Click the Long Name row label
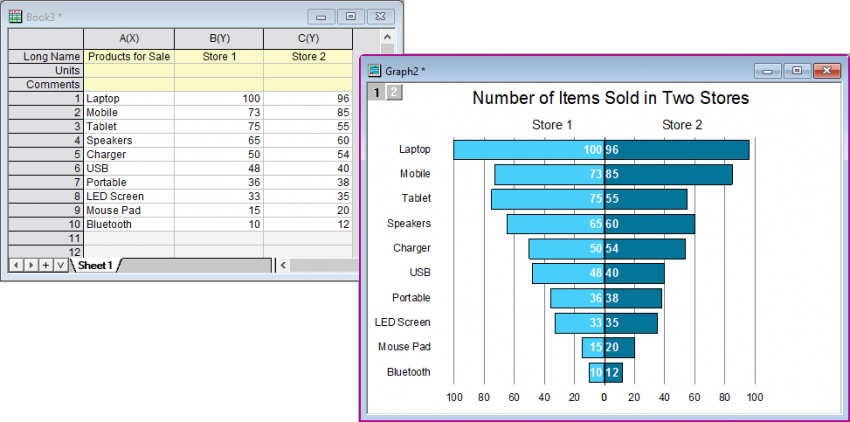This screenshot has height=422, width=850. pos(46,56)
